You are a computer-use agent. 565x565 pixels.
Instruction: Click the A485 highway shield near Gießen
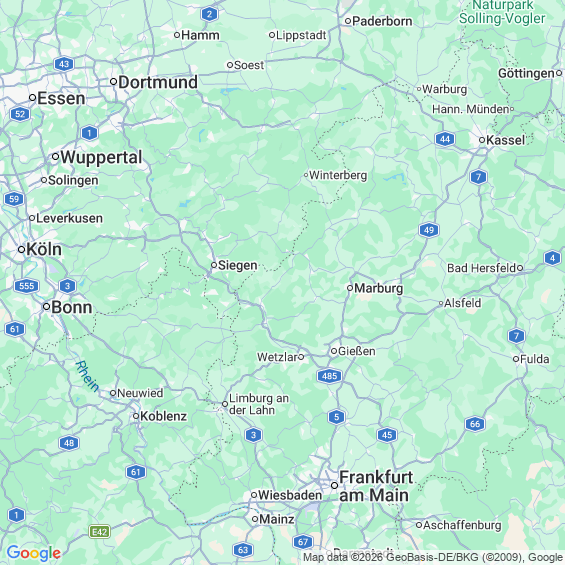329,376
